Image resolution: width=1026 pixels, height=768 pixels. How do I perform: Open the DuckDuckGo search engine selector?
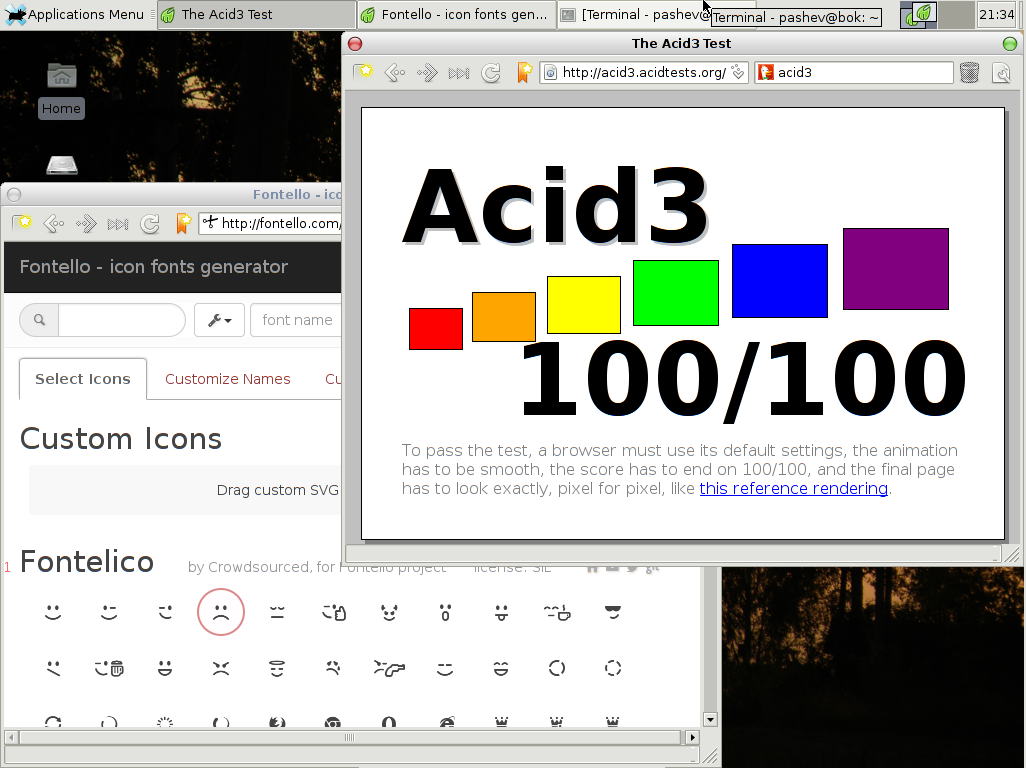click(765, 73)
